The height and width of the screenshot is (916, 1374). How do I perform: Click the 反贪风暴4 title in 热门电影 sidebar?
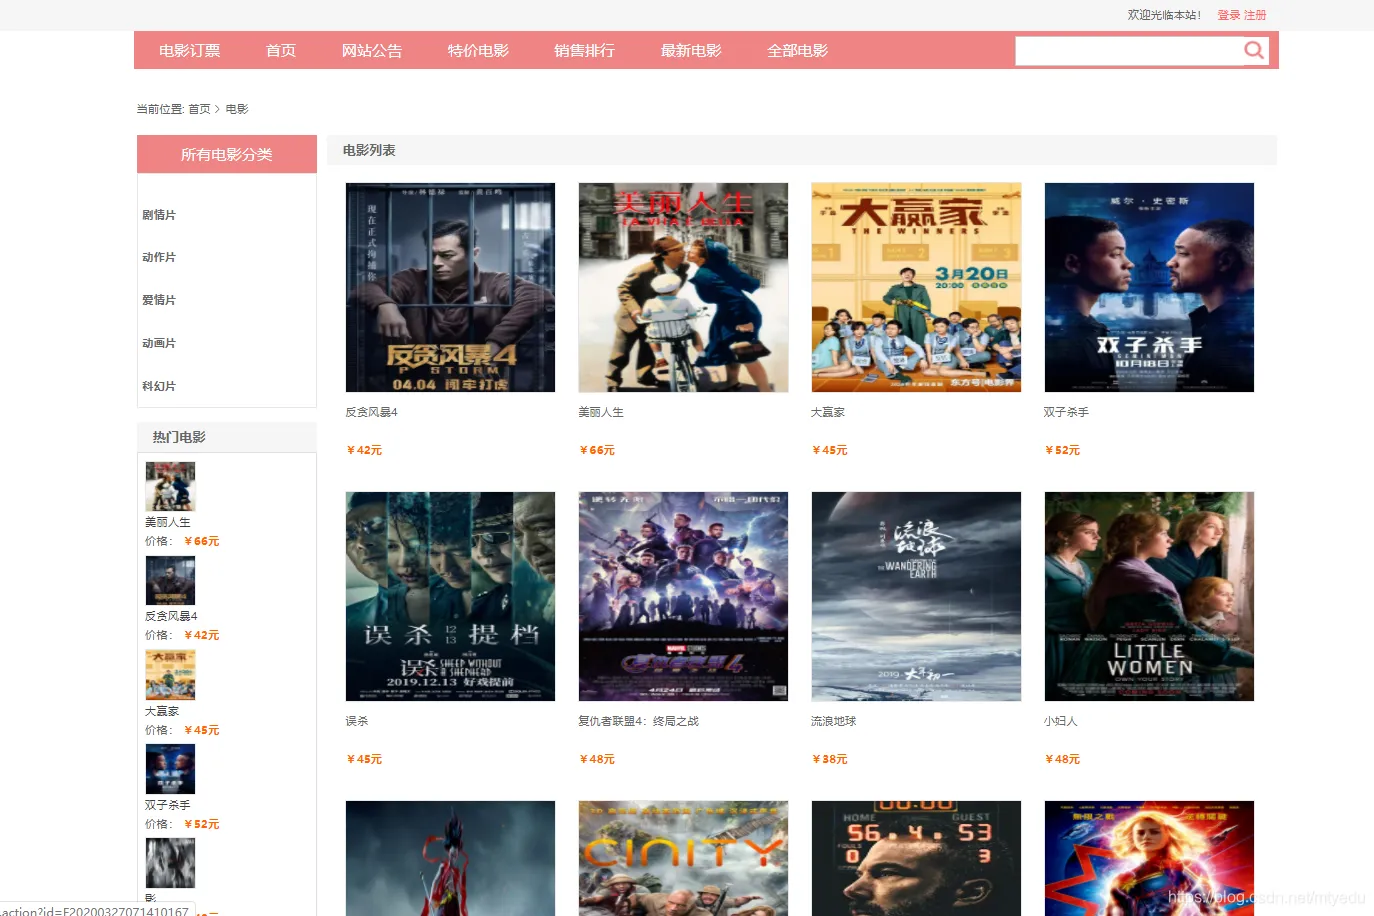(171, 616)
